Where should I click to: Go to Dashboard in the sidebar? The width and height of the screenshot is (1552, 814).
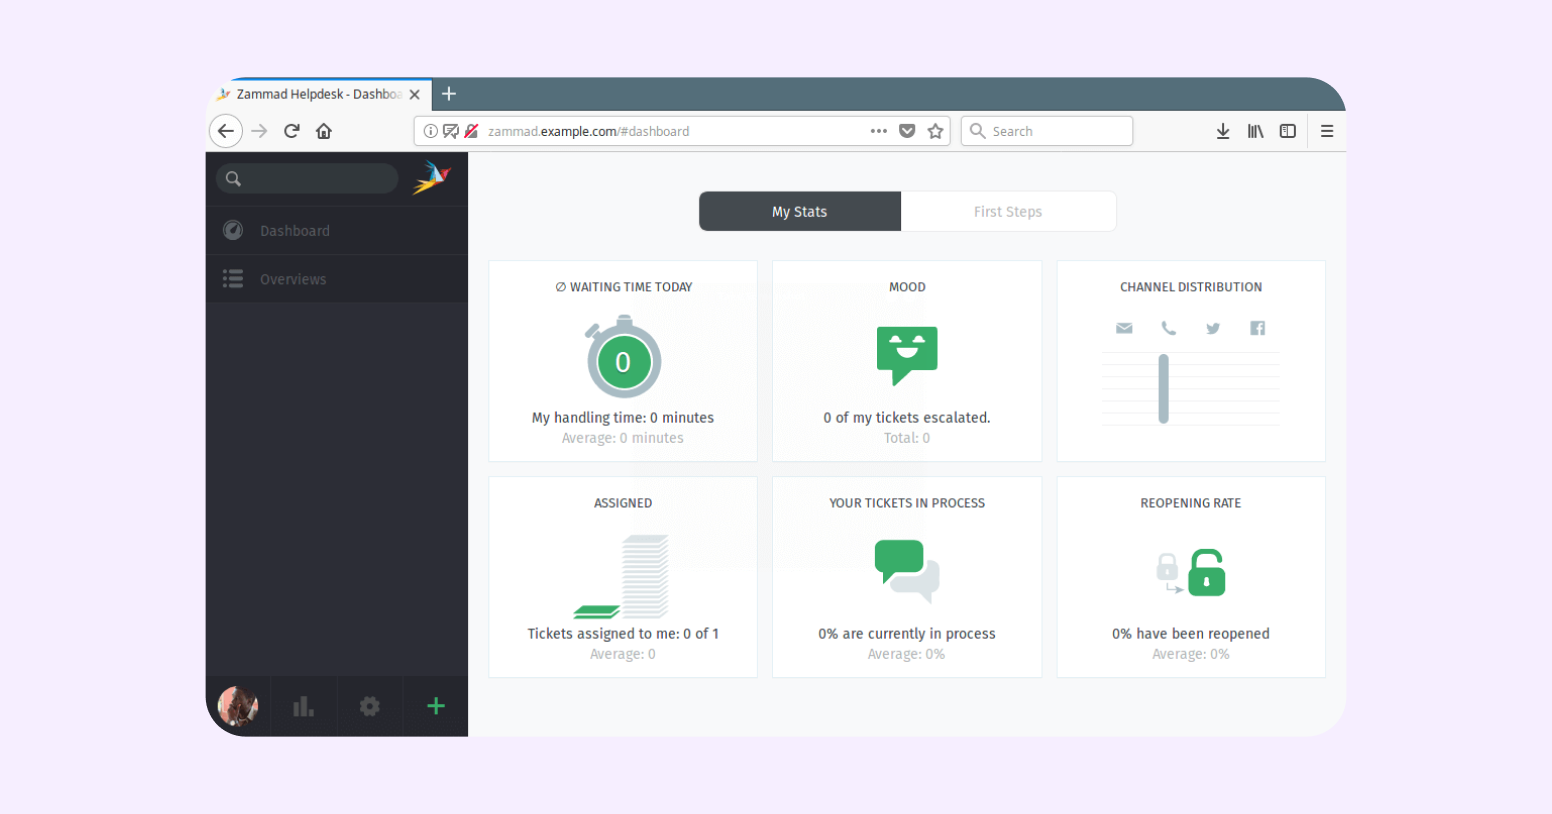[294, 231]
